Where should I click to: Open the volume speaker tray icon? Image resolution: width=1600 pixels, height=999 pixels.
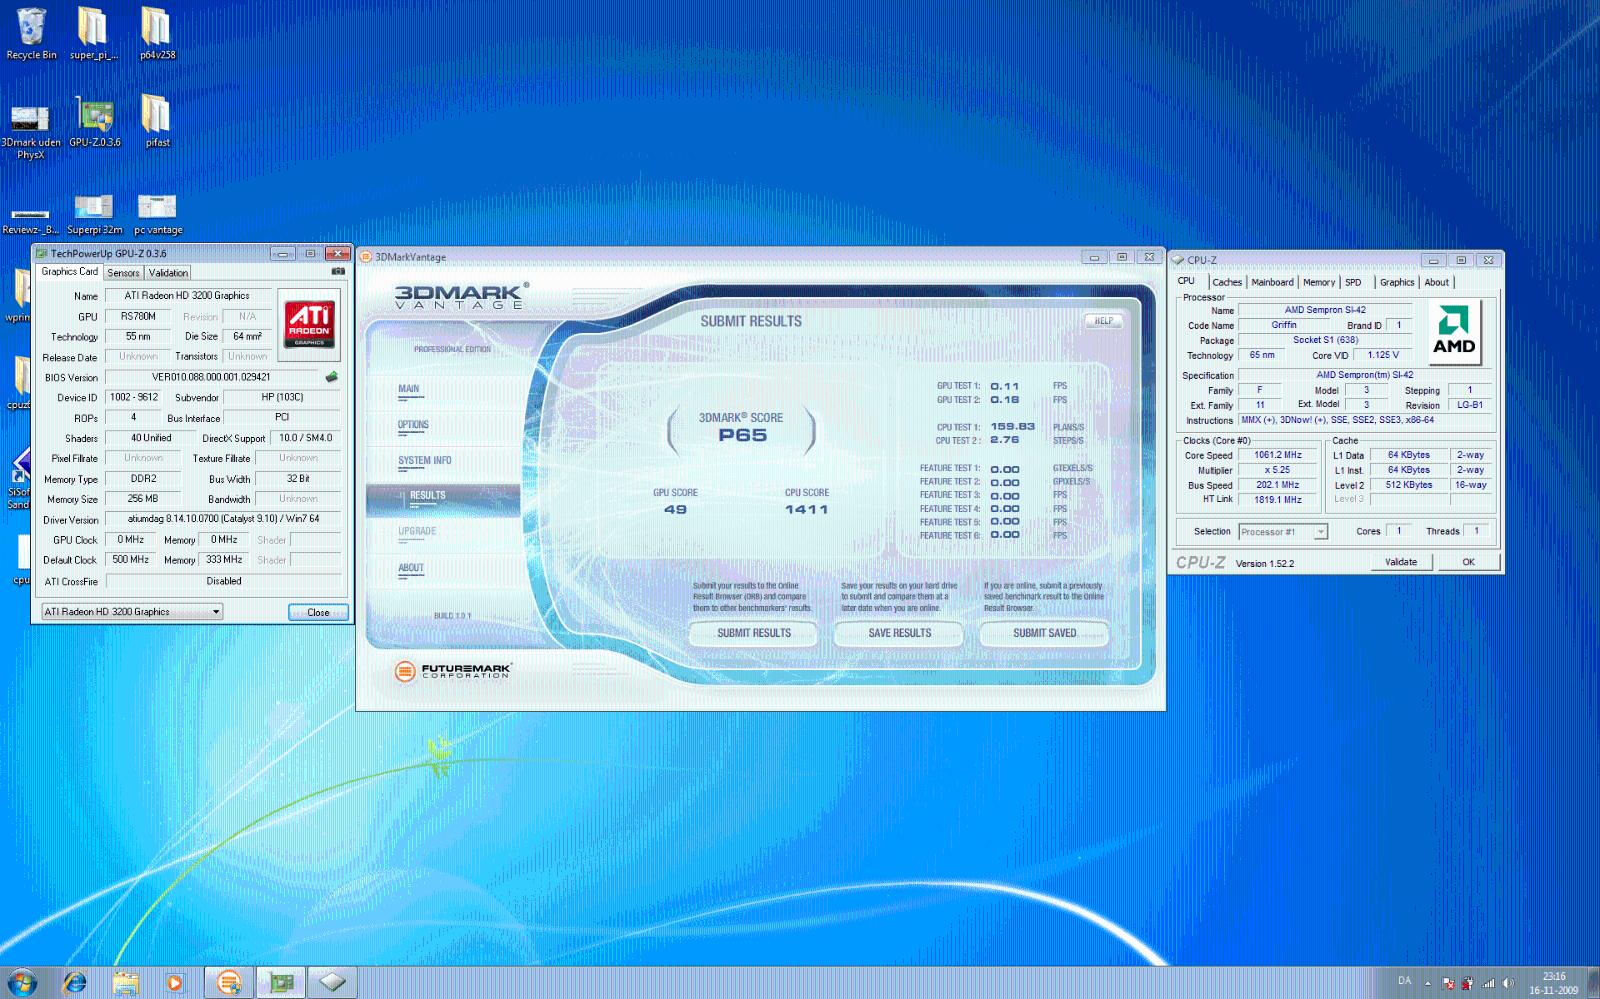point(1508,983)
